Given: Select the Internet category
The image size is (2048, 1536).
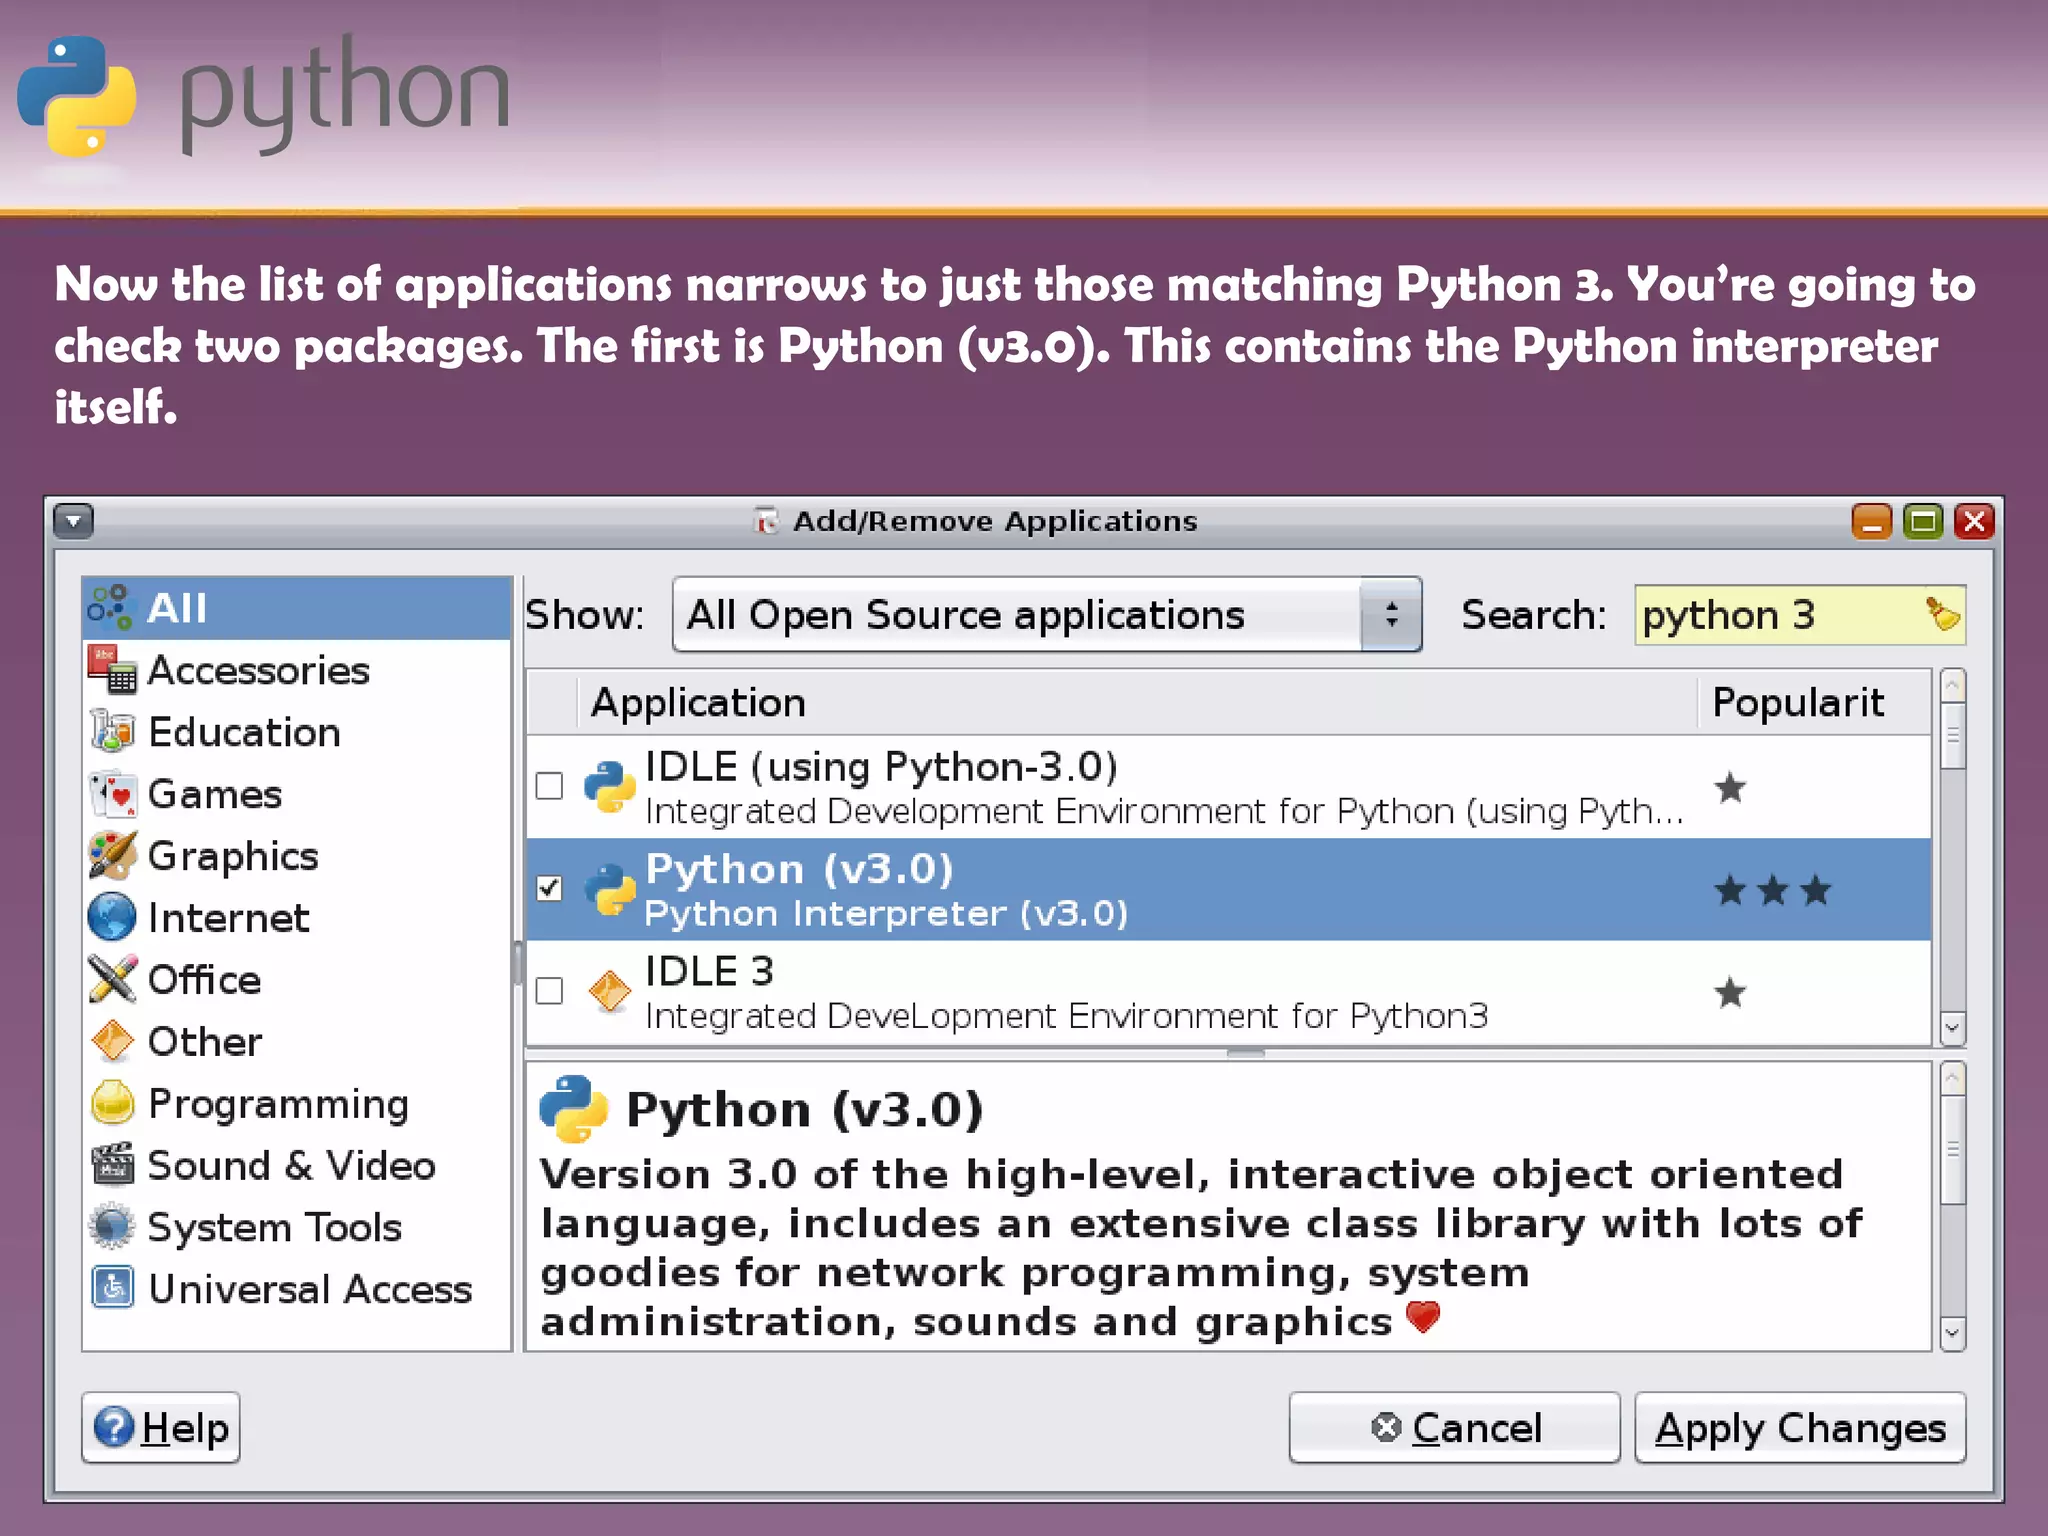Looking at the screenshot, I should pyautogui.click(x=297, y=917).
